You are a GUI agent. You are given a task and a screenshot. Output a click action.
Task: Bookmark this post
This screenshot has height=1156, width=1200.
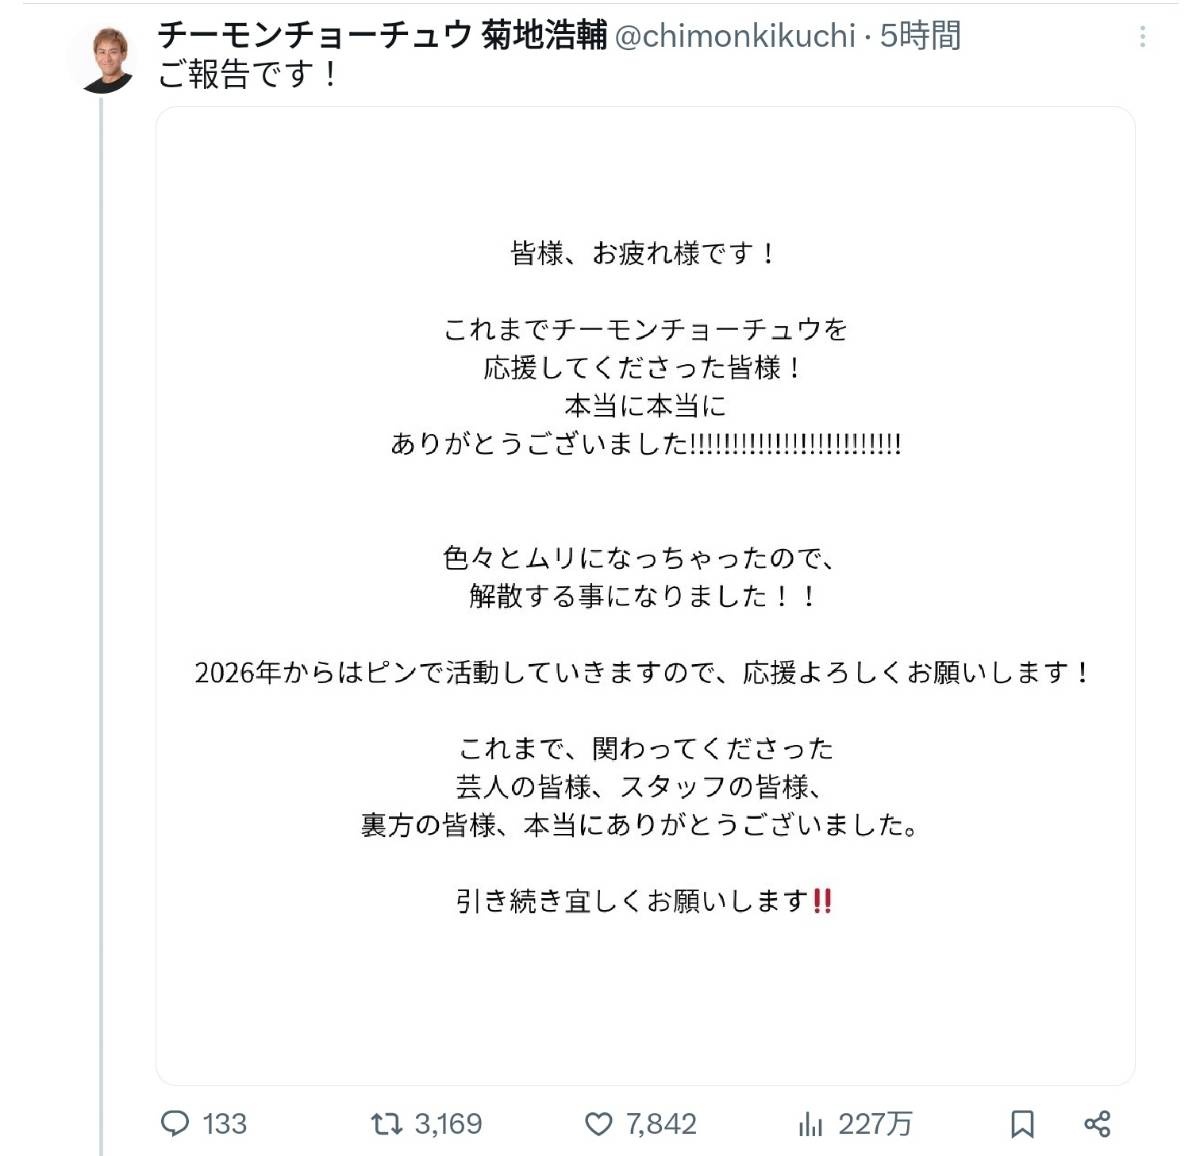pos(1022,1124)
